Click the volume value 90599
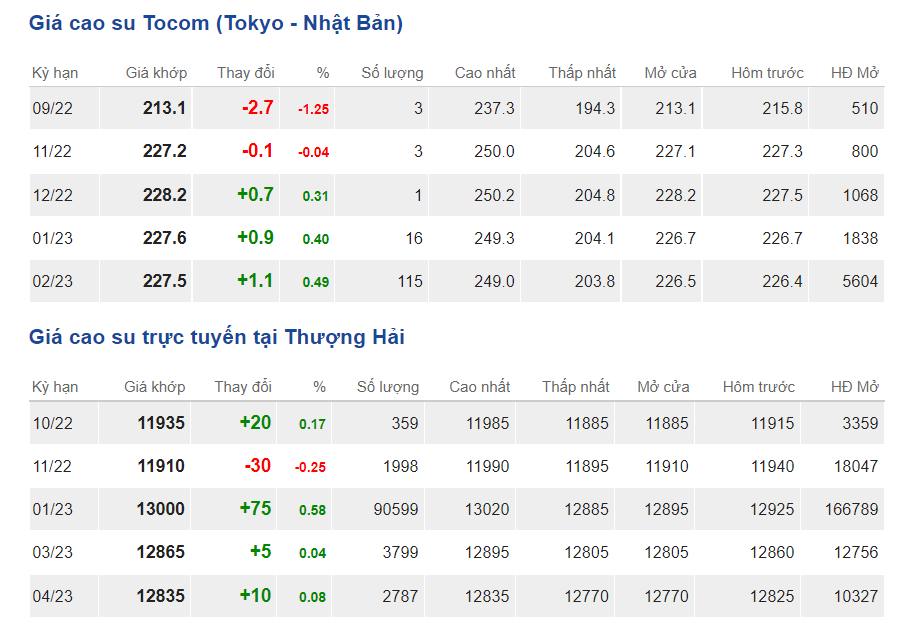This screenshot has height=628, width=898. tap(393, 509)
